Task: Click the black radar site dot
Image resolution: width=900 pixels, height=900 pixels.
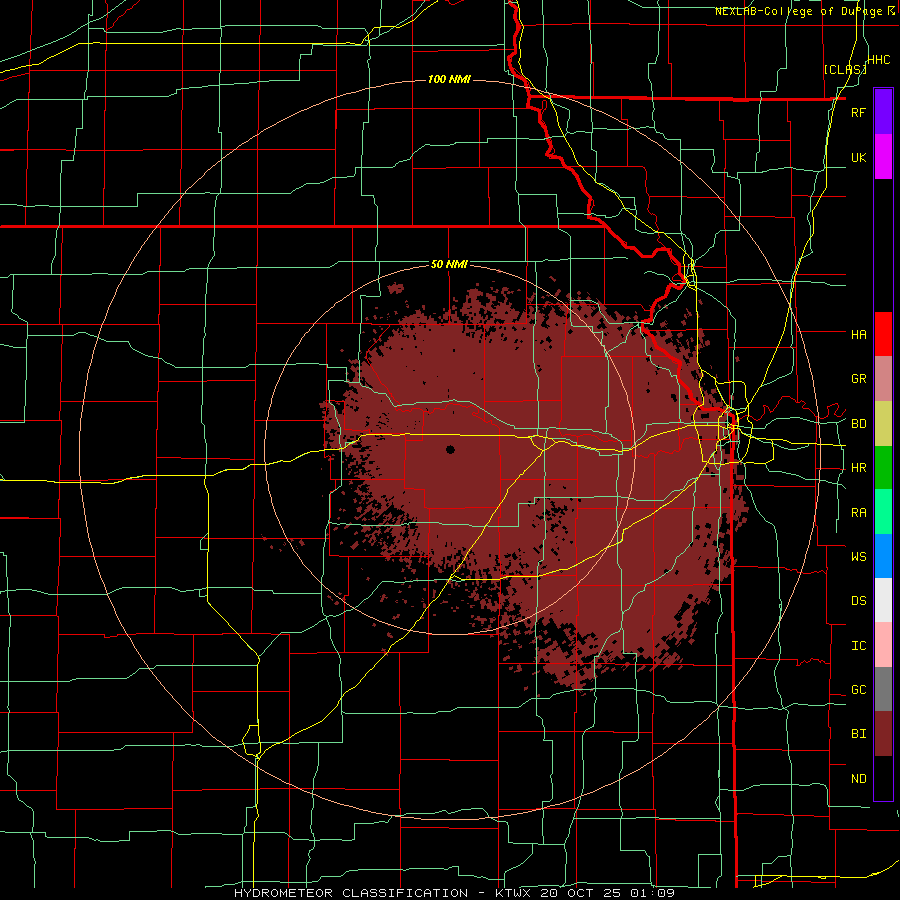Action: tap(451, 449)
